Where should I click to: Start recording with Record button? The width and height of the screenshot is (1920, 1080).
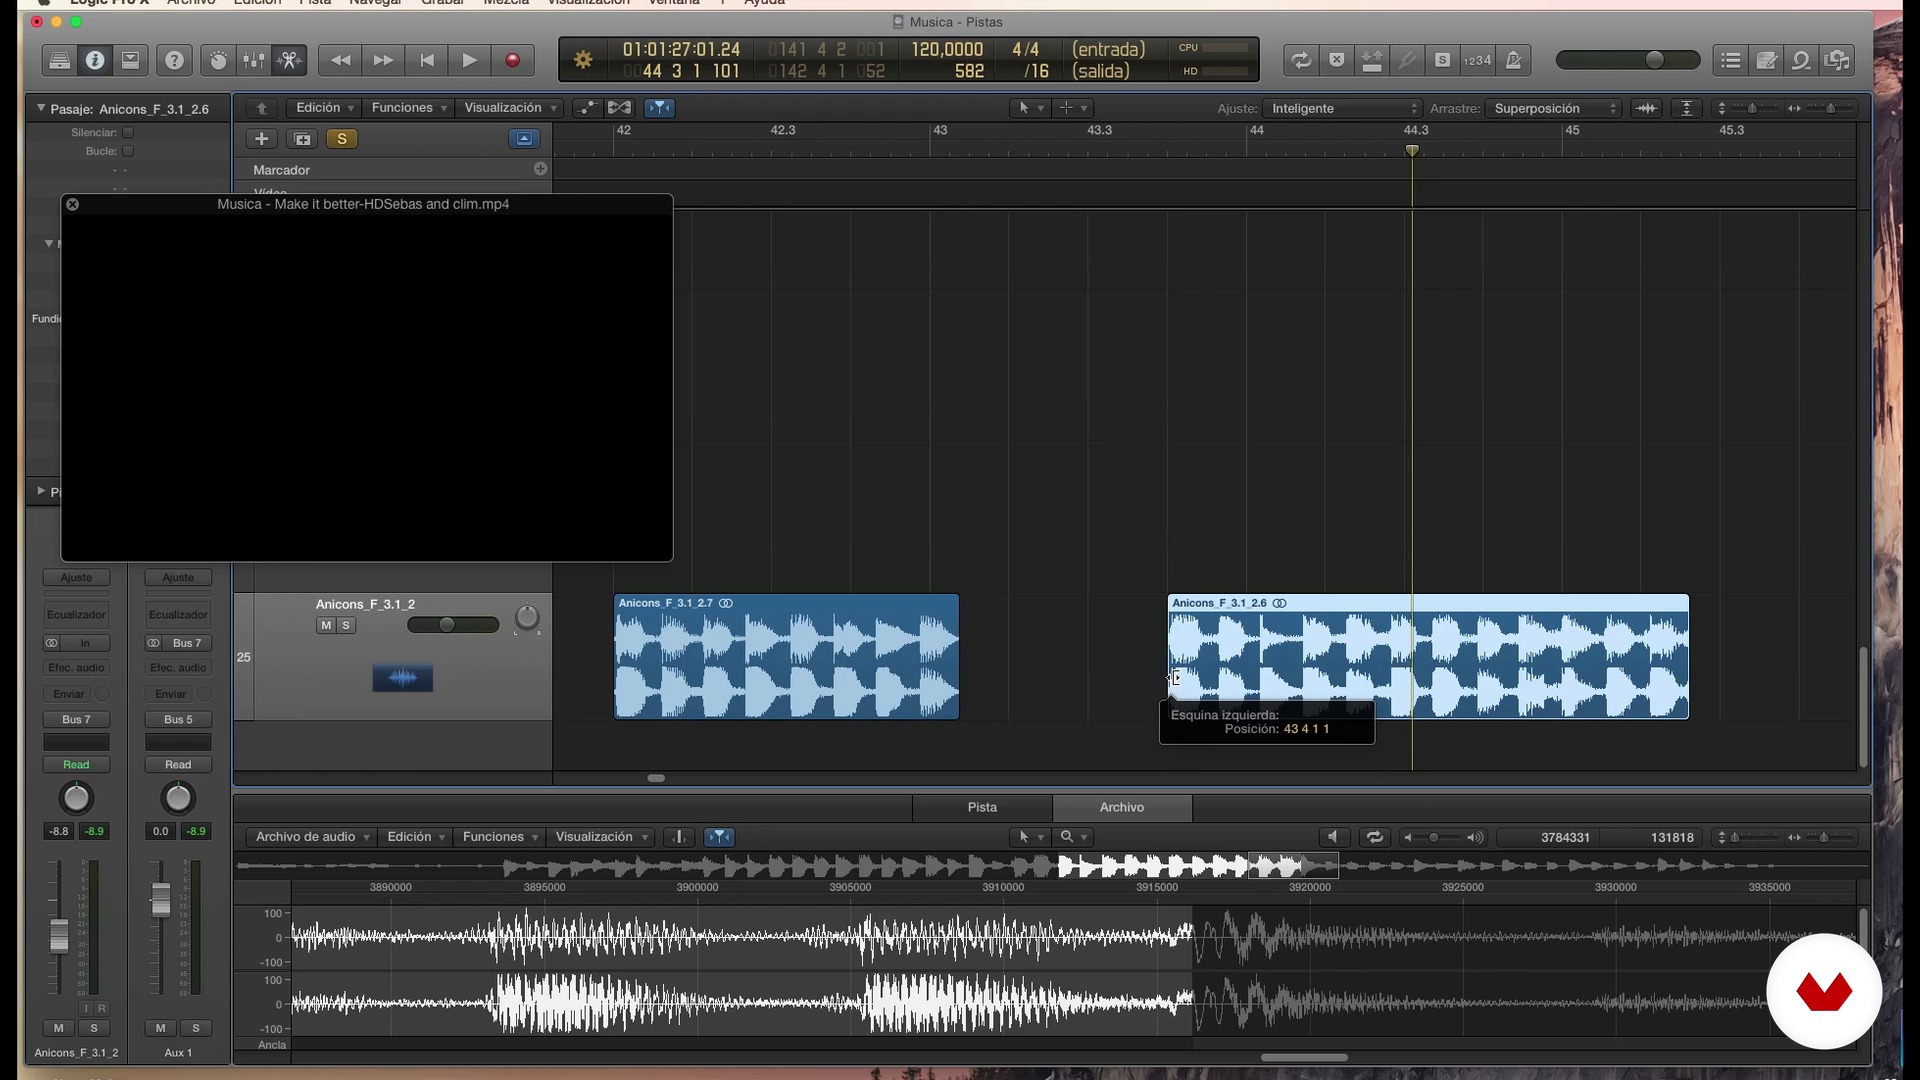512,61
